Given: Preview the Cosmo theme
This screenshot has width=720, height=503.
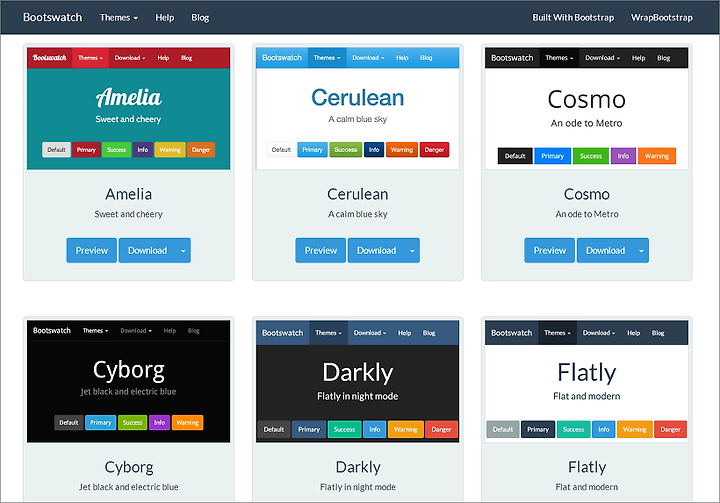Looking at the screenshot, I should coord(550,250).
